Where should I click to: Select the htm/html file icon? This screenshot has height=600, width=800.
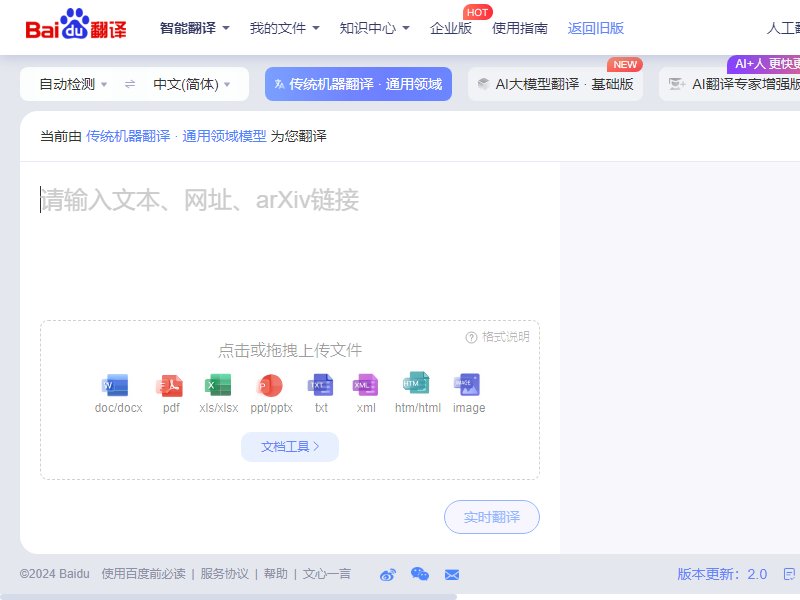416,384
